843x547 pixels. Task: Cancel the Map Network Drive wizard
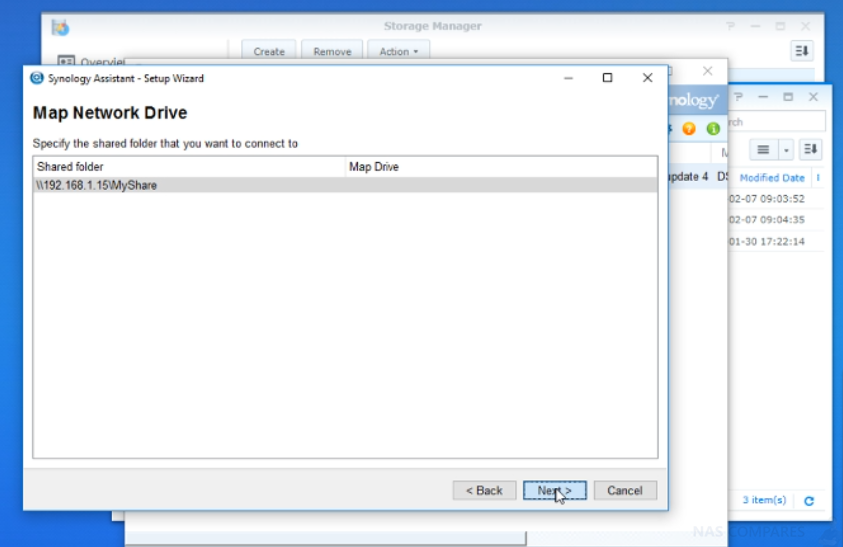pyautogui.click(x=625, y=491)
